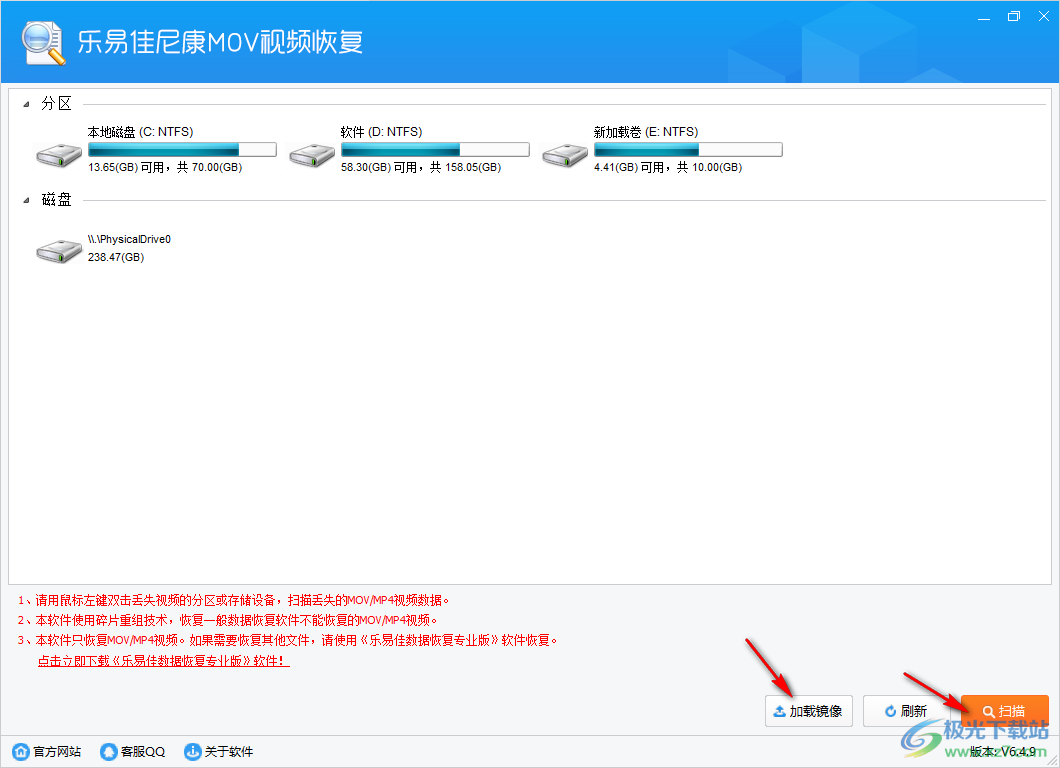Viewport: 1060px width, 768px height.
Task: Click the magnifier app logo icon
Action: click(x=43, y=43)
